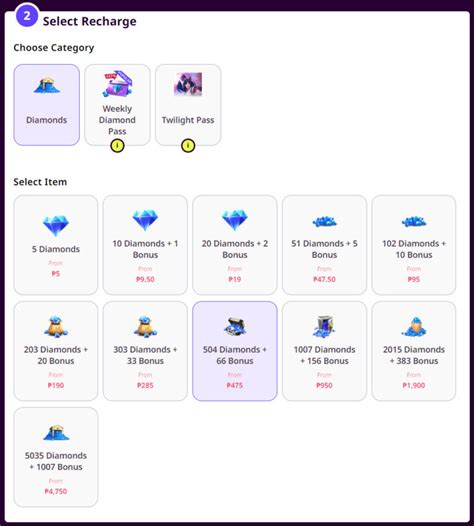Select the 5035 Diamonds + 1007 Bonus item

click(x=56, y=457)
